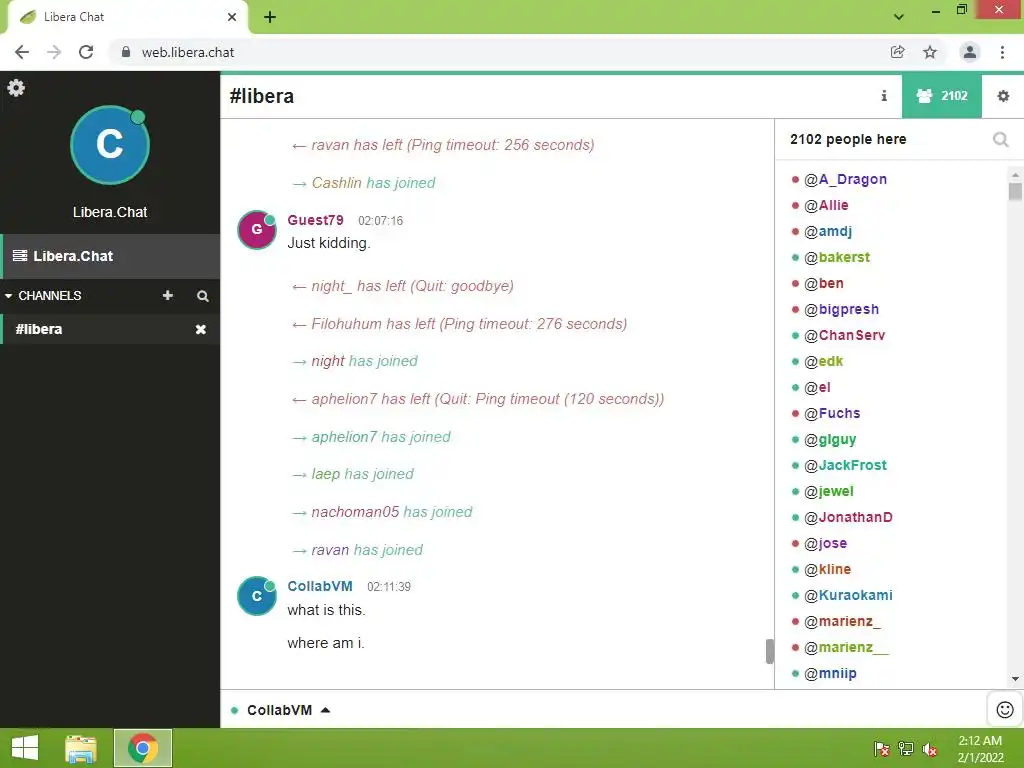The width and height of the screenshot is (1024, 768).
Task: Select user @edk in nicklist
Action: point(824,361)
